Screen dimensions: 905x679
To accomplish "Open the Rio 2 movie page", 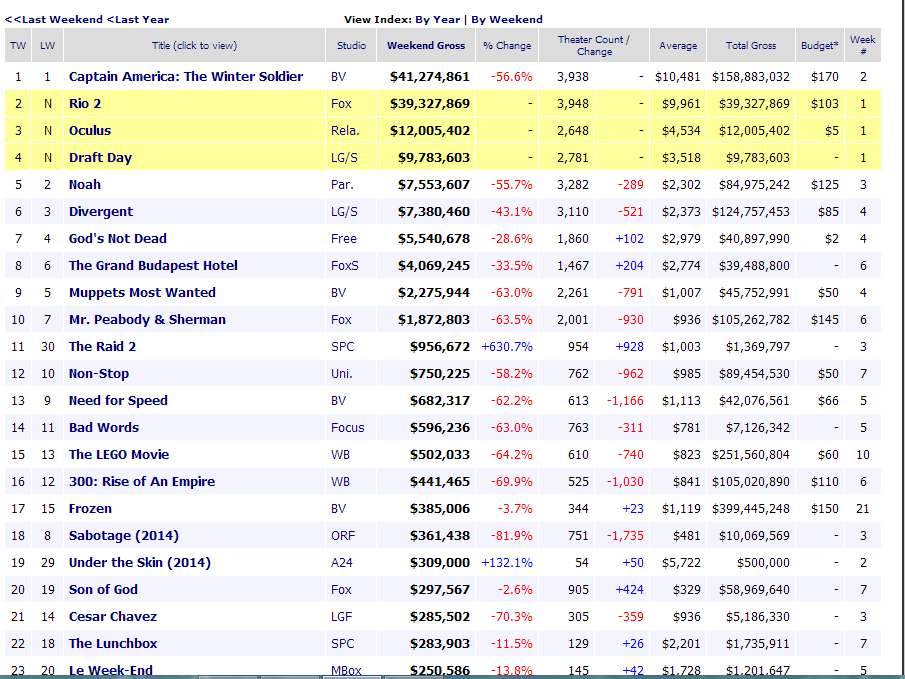I will click(x=85, y=104).
